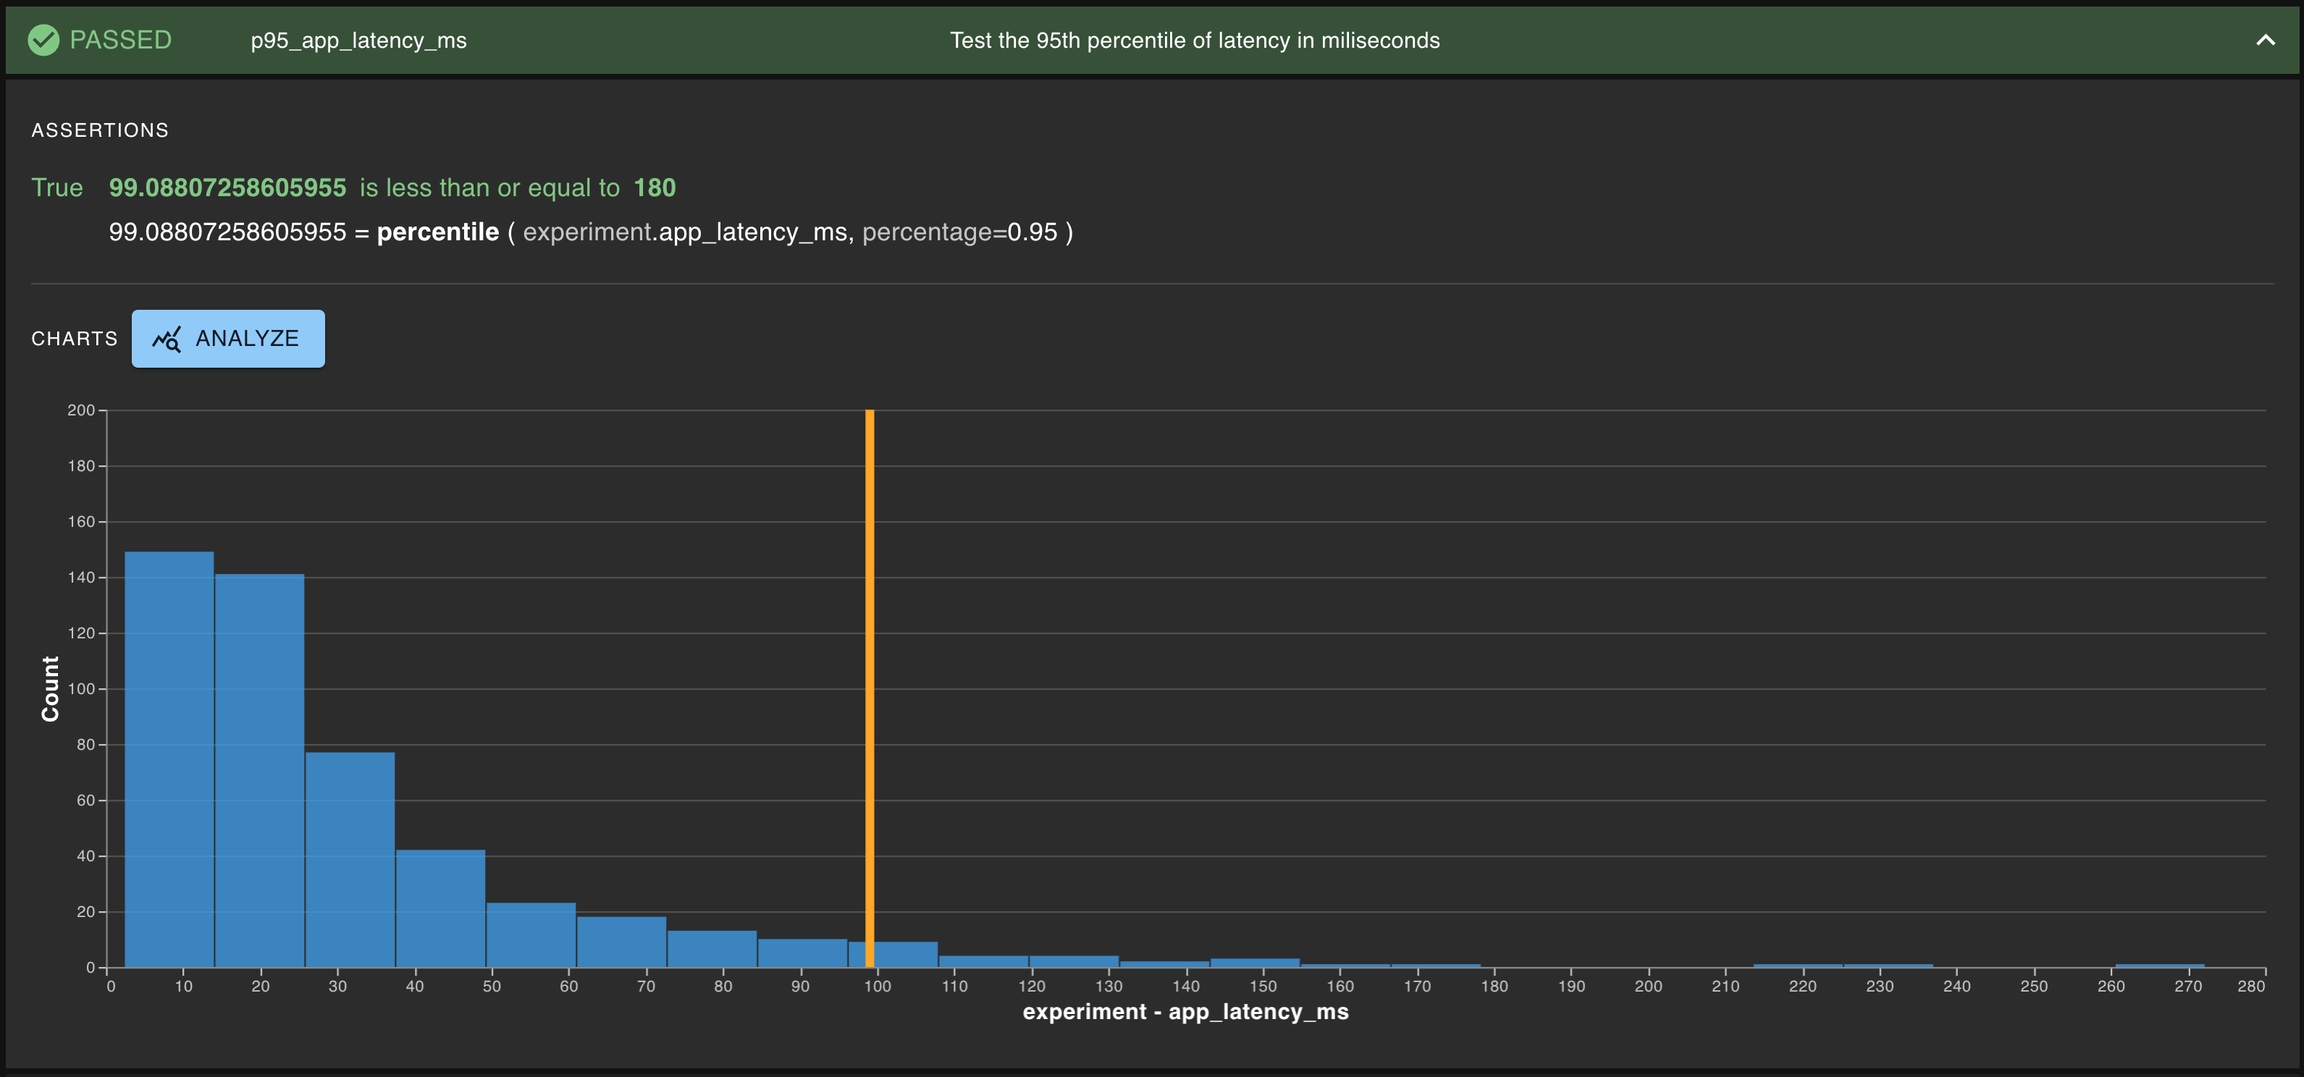
Task: Click the experiment - app_latency_ms axis title
Action: point(1185,1012)
